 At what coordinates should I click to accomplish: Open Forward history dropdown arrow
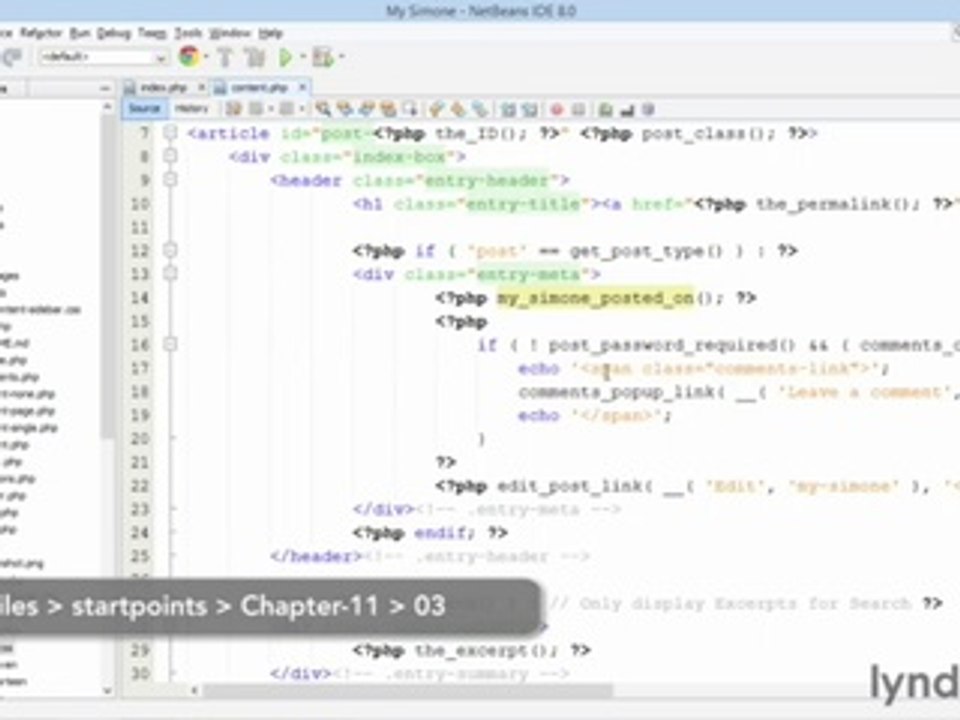click(x=302, y=110)
